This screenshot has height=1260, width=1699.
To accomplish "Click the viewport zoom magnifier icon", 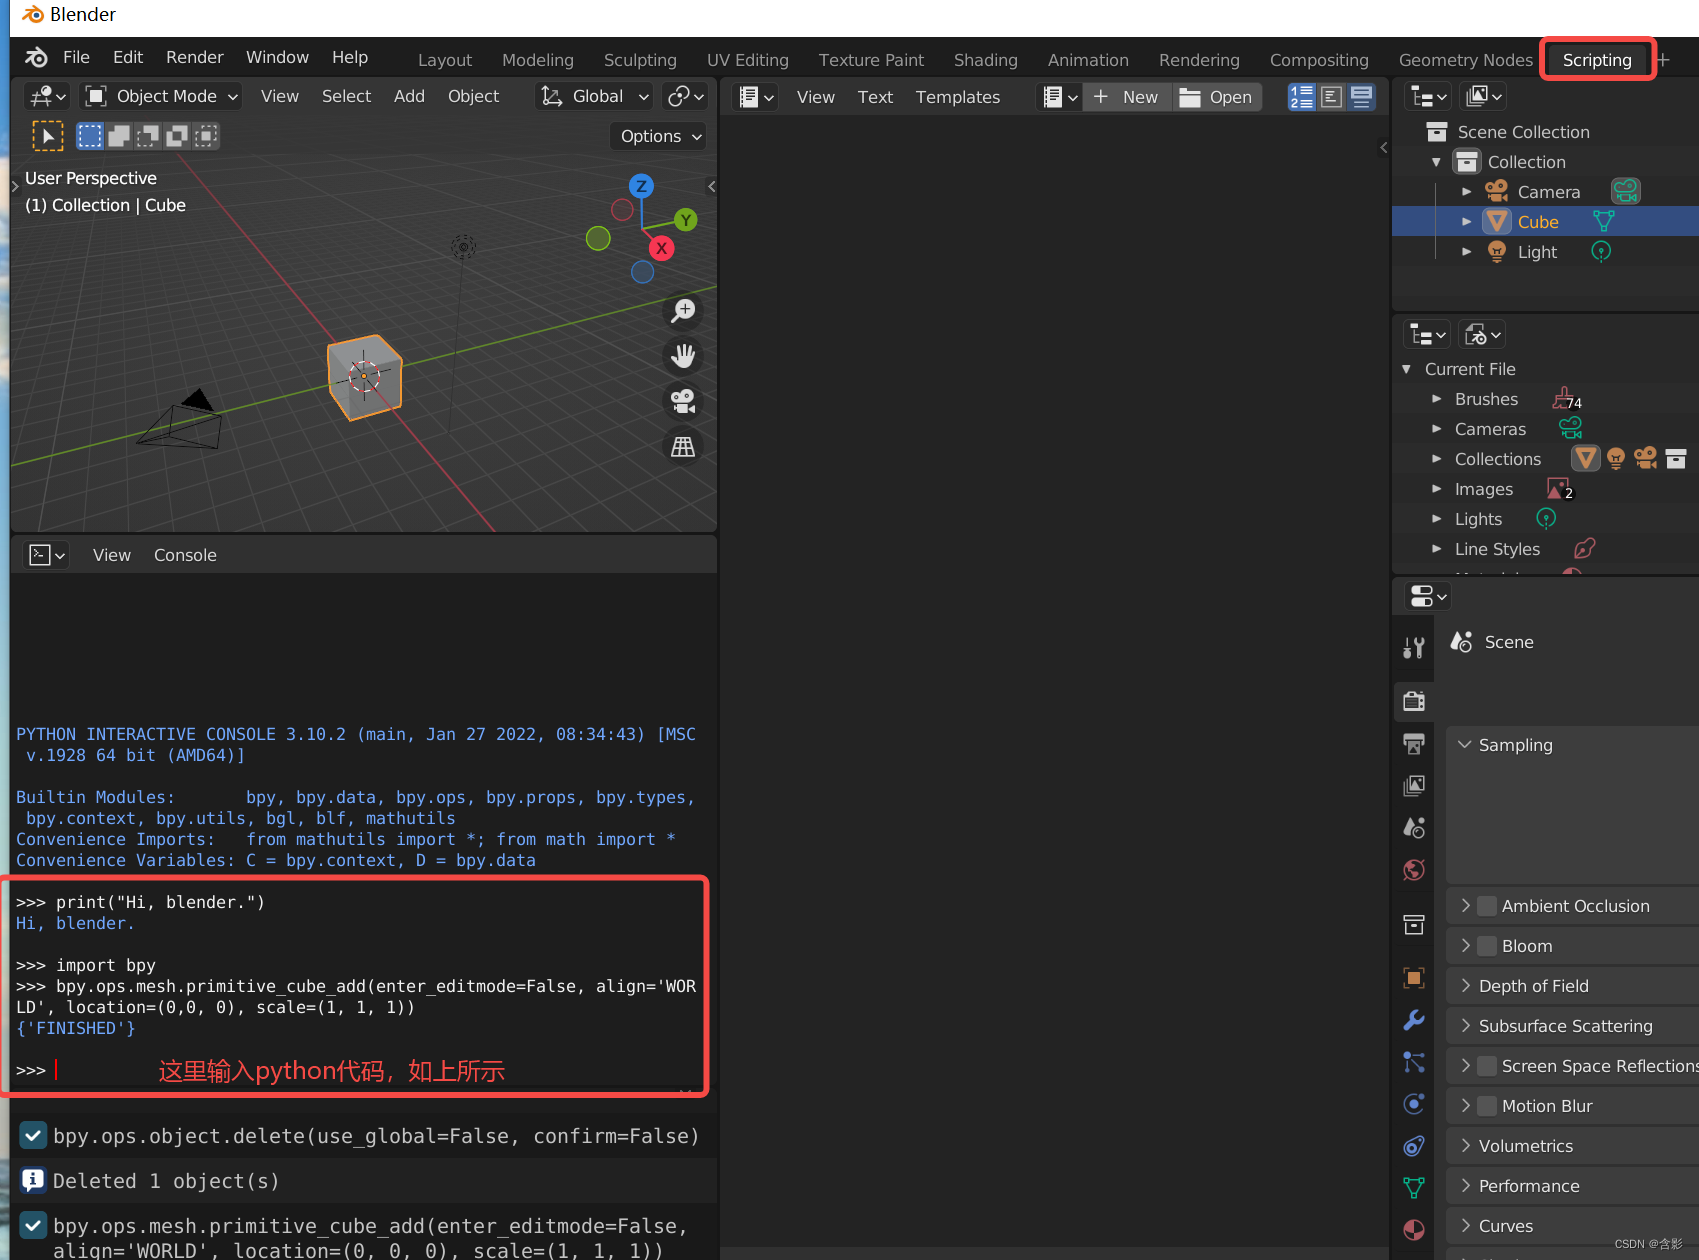I will [x=683, y=311].
